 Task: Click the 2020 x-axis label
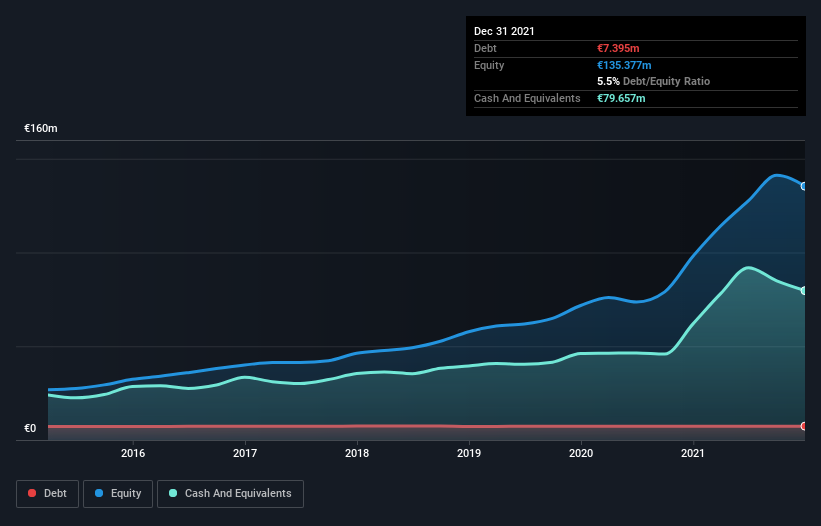pyautogui.click(x=581, y=453)
